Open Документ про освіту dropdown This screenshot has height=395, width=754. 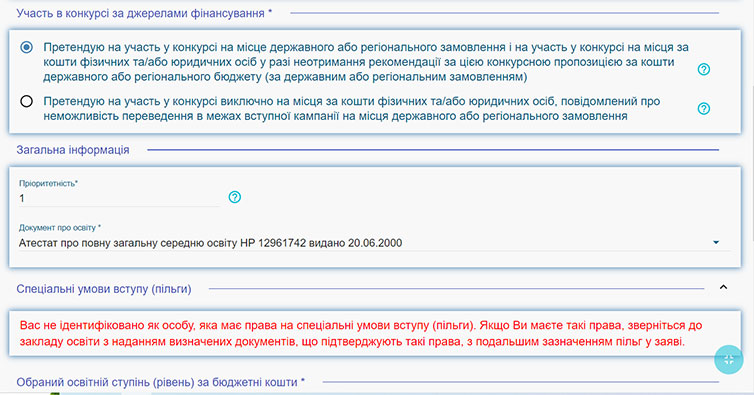tap(374, 243)
